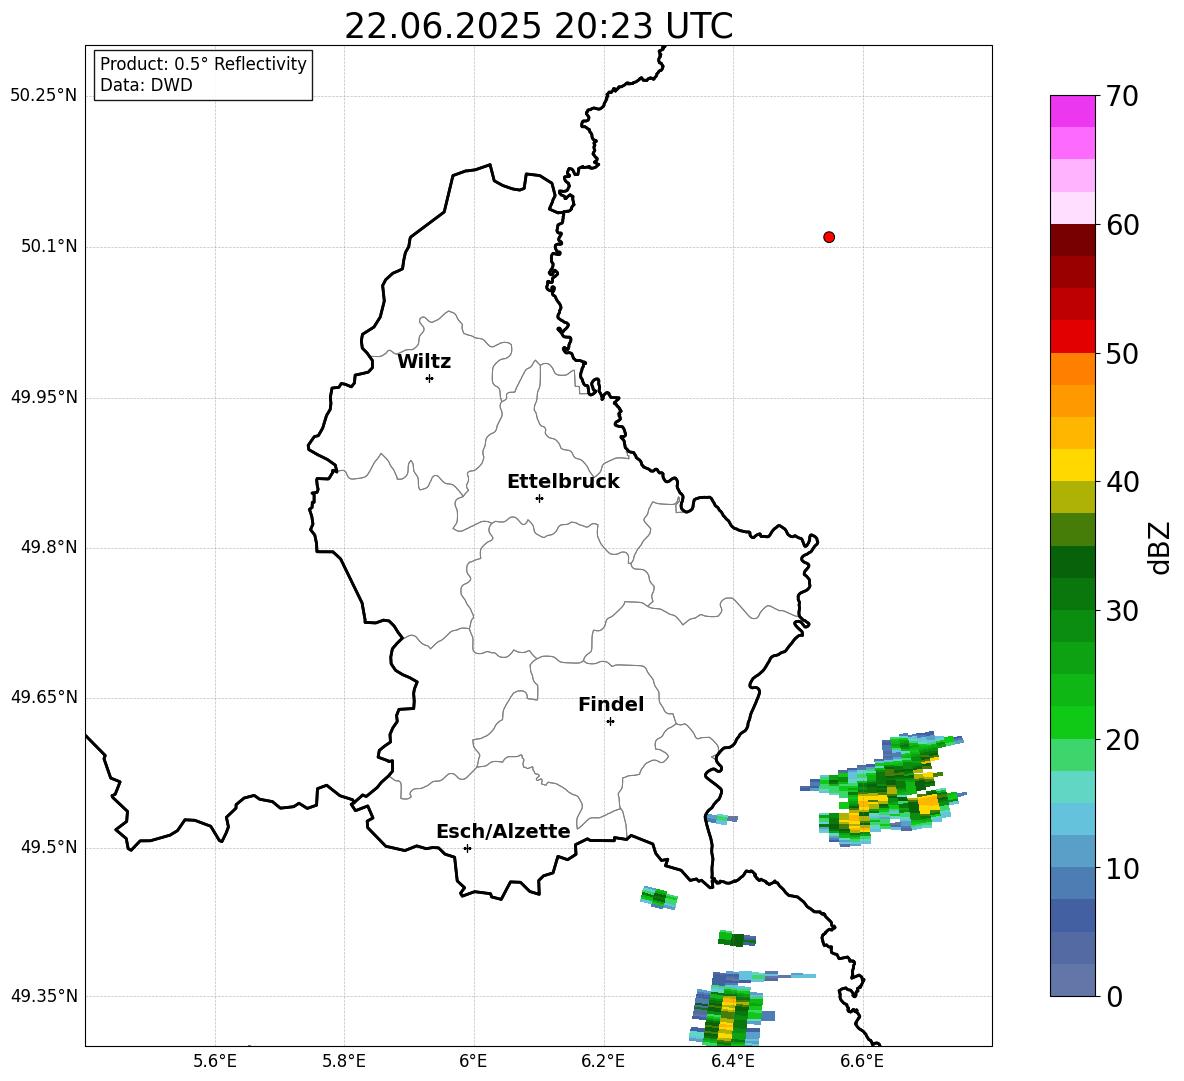This screenshot has height=1081, width=1184.
Task: Click the longitude label 5.8°E
Action: click(x=344, y=1061)
